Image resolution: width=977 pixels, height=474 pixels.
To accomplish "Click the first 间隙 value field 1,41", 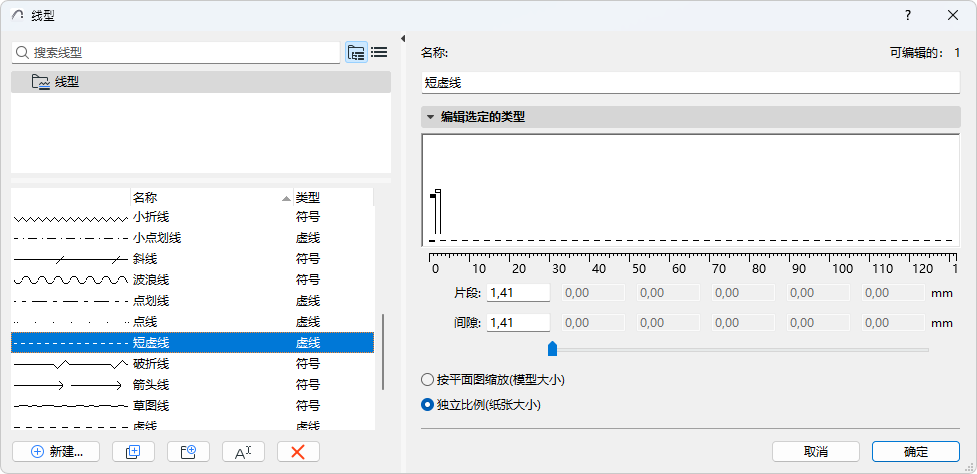I will pos(518,323).
